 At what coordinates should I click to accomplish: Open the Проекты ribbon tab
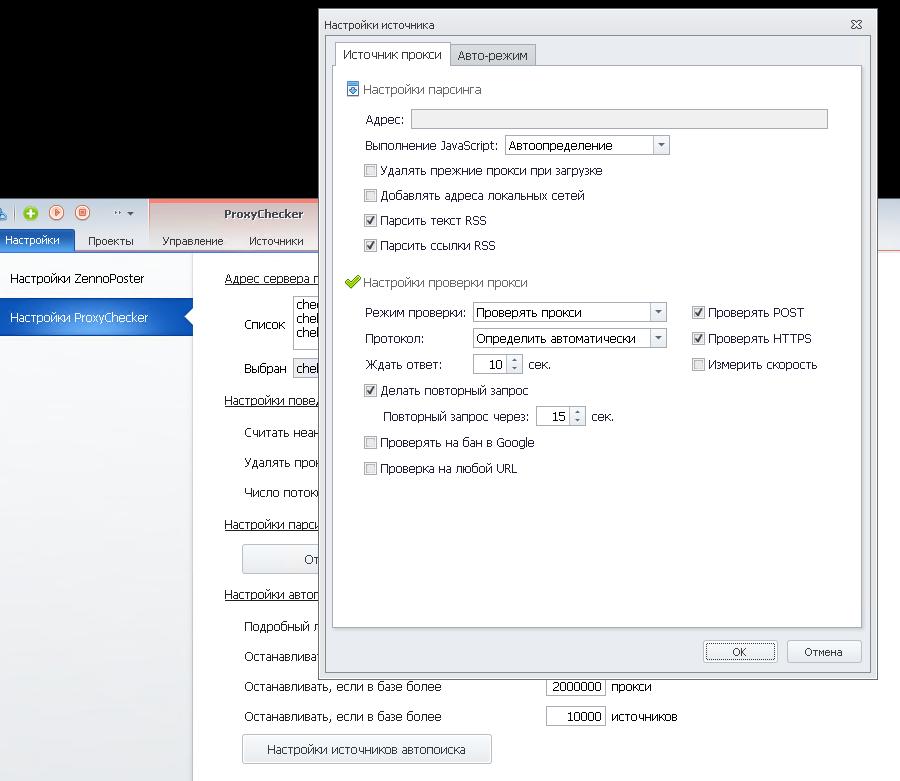(111, 241)
